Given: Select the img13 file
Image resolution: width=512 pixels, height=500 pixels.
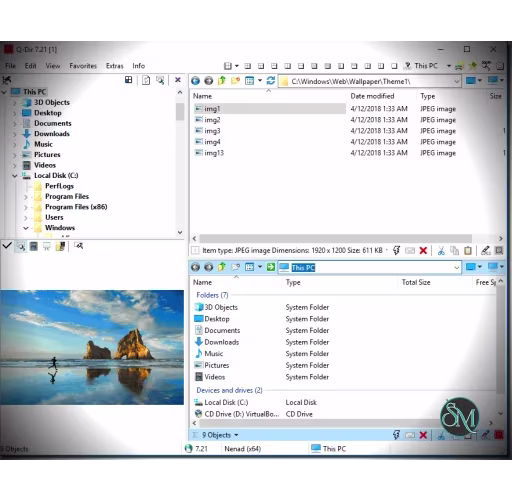Looking at the screenshot, I should click(x=214, y=153).
